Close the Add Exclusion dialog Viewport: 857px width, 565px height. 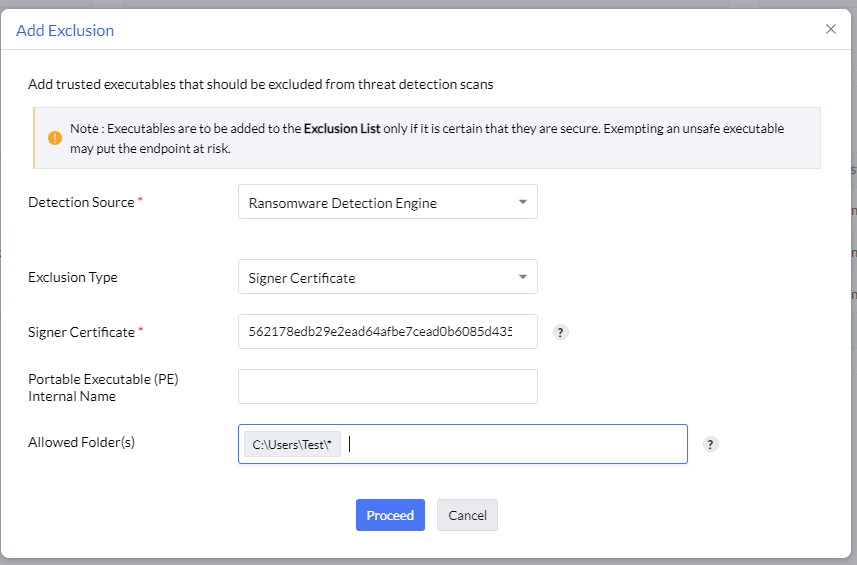(x=831, y=29)
